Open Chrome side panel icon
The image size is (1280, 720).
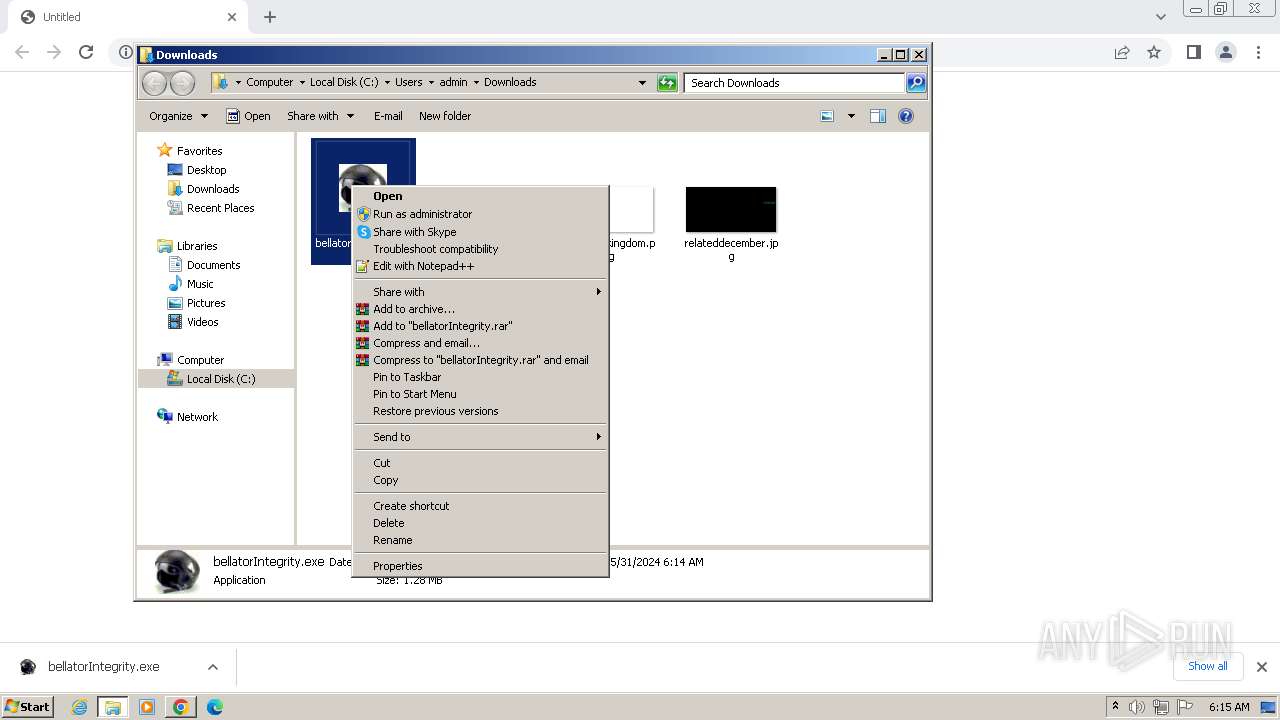coord(1193,52)
